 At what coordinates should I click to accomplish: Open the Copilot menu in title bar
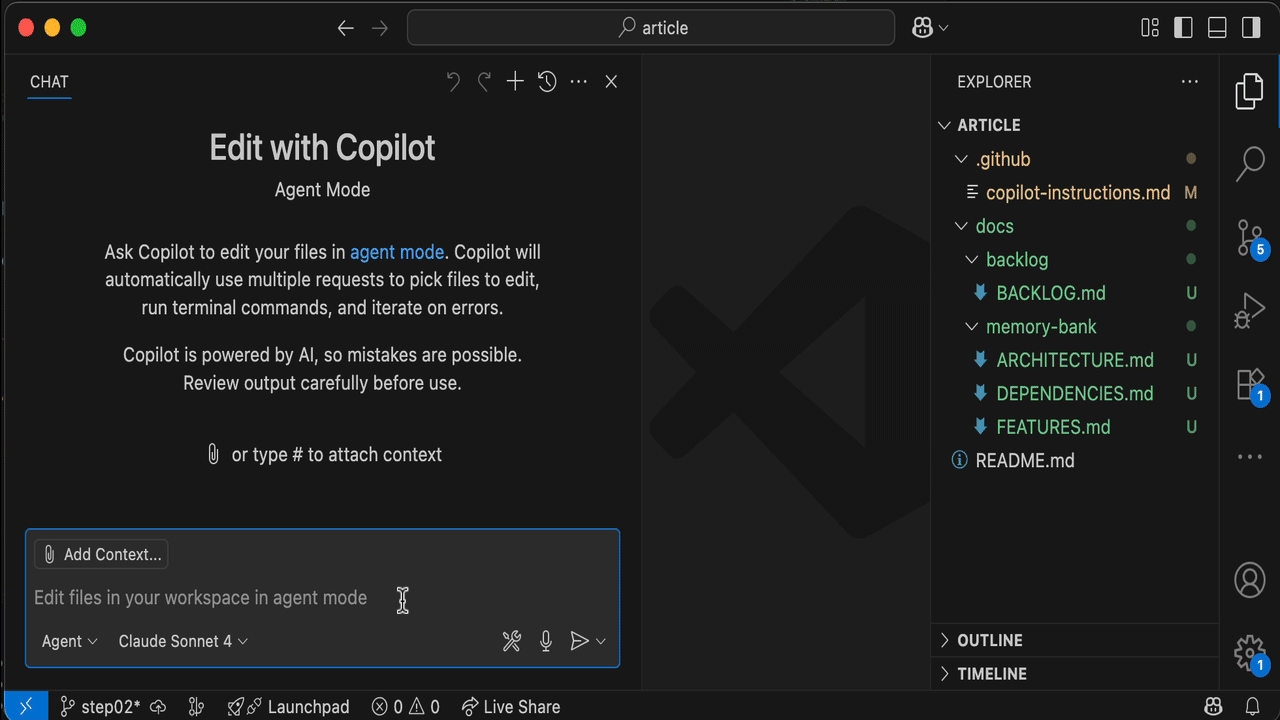click(930, 28)
